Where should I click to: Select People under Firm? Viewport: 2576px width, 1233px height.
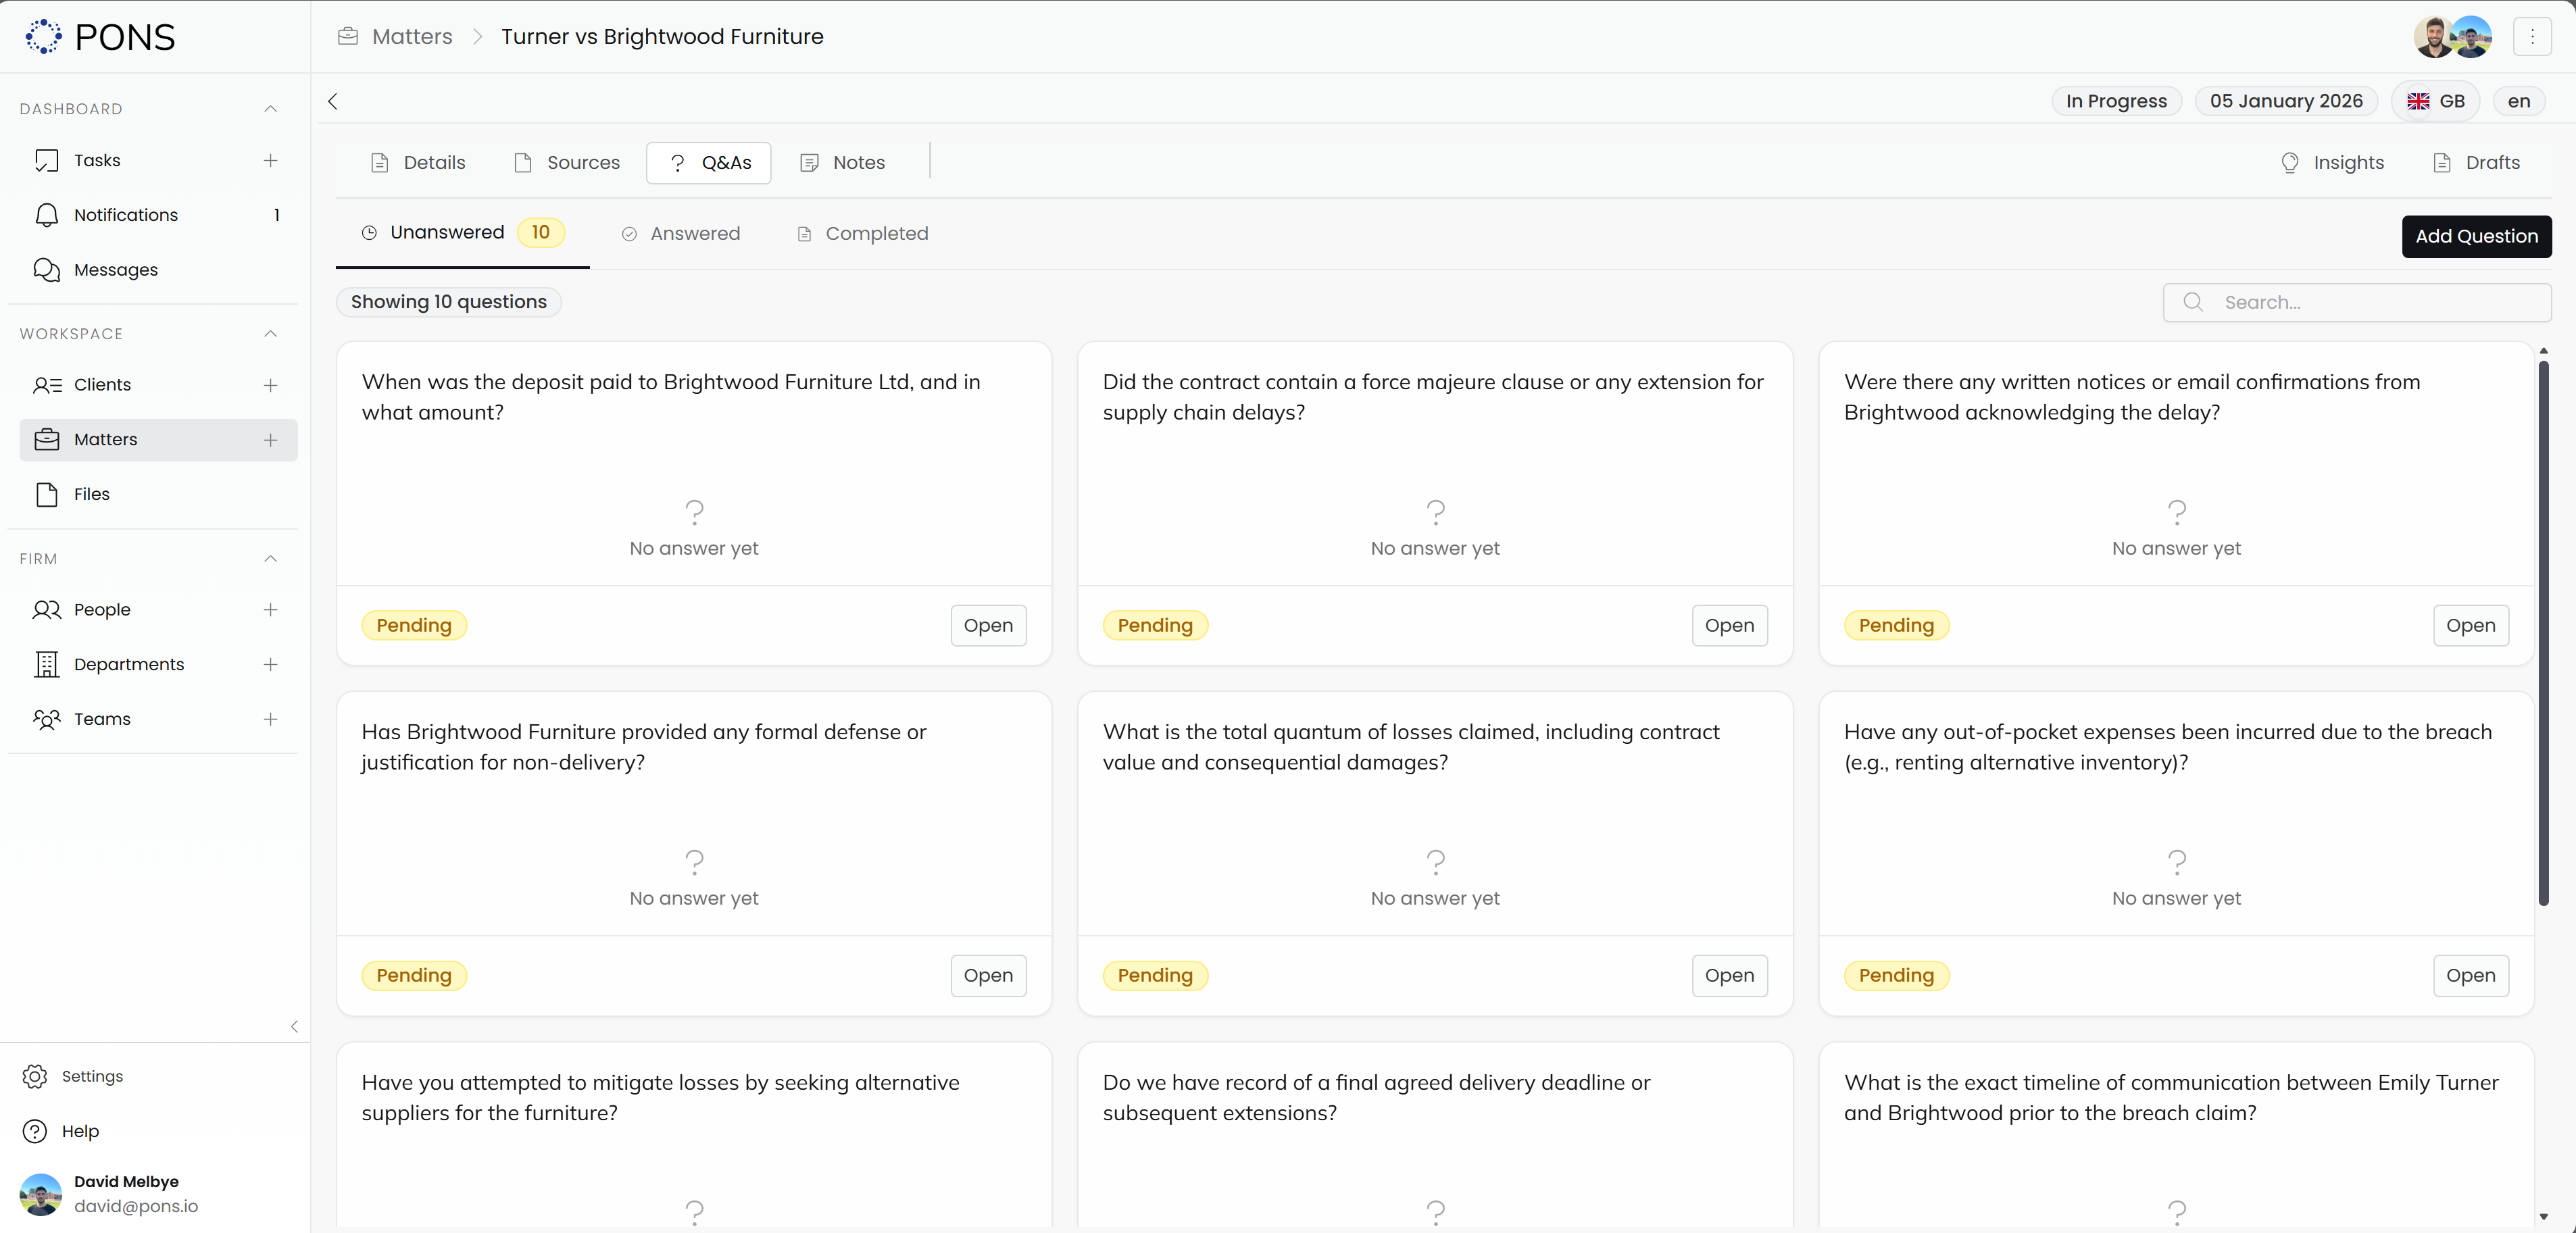(103, 610)
